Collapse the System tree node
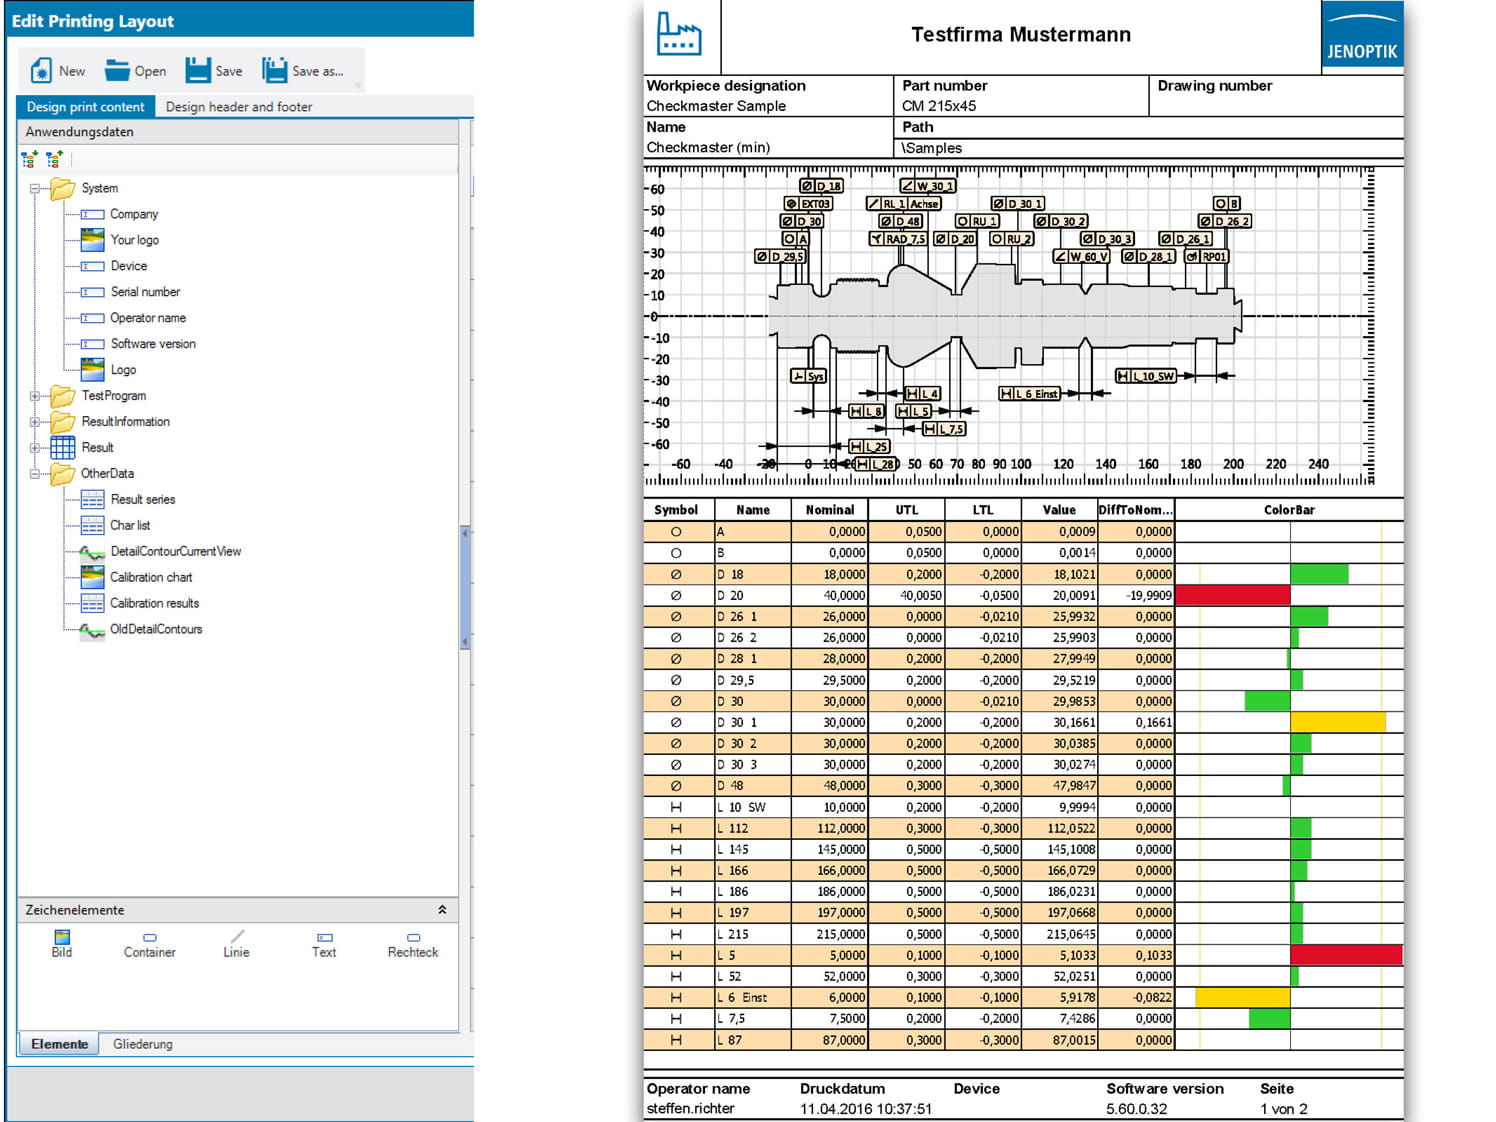 (35, 188)
